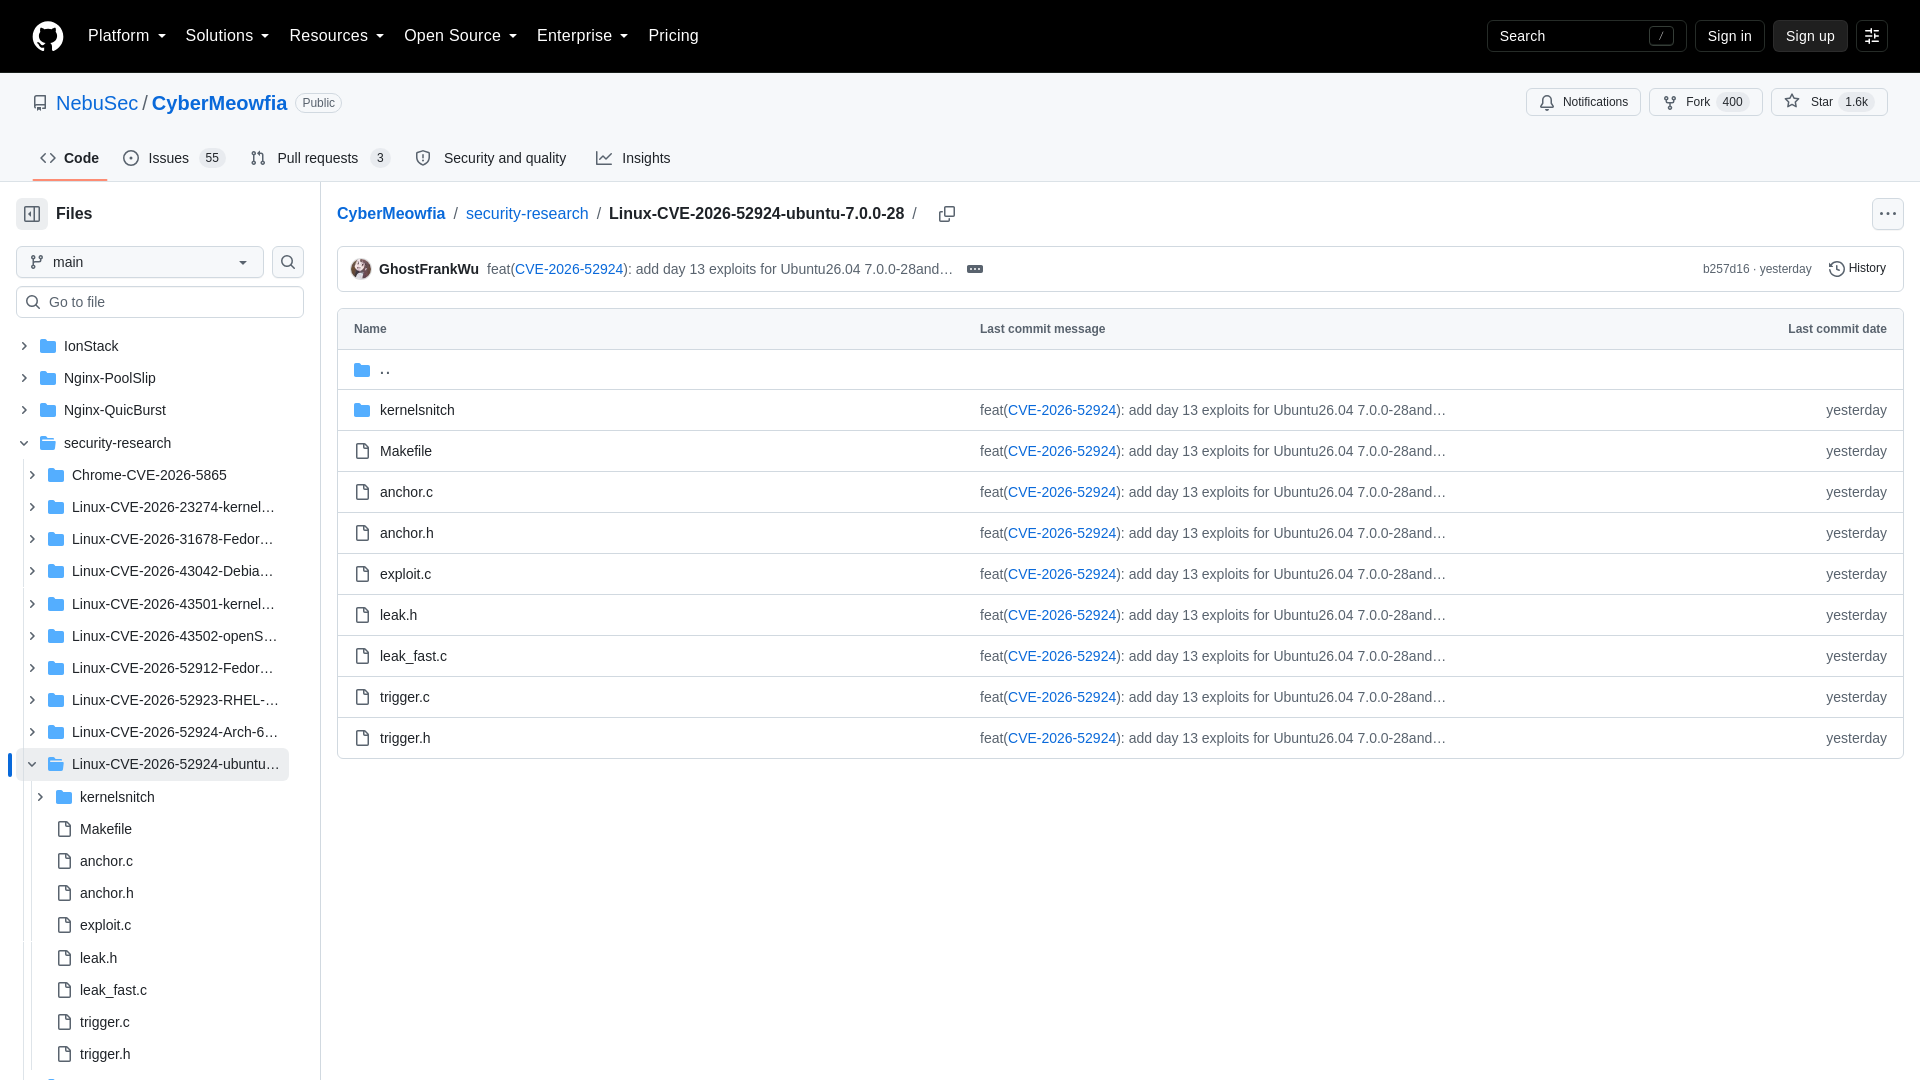Viewport: 1920px width, 1080px height.
Task: Open anchor.c in the file table
Action: pos(406,492)
